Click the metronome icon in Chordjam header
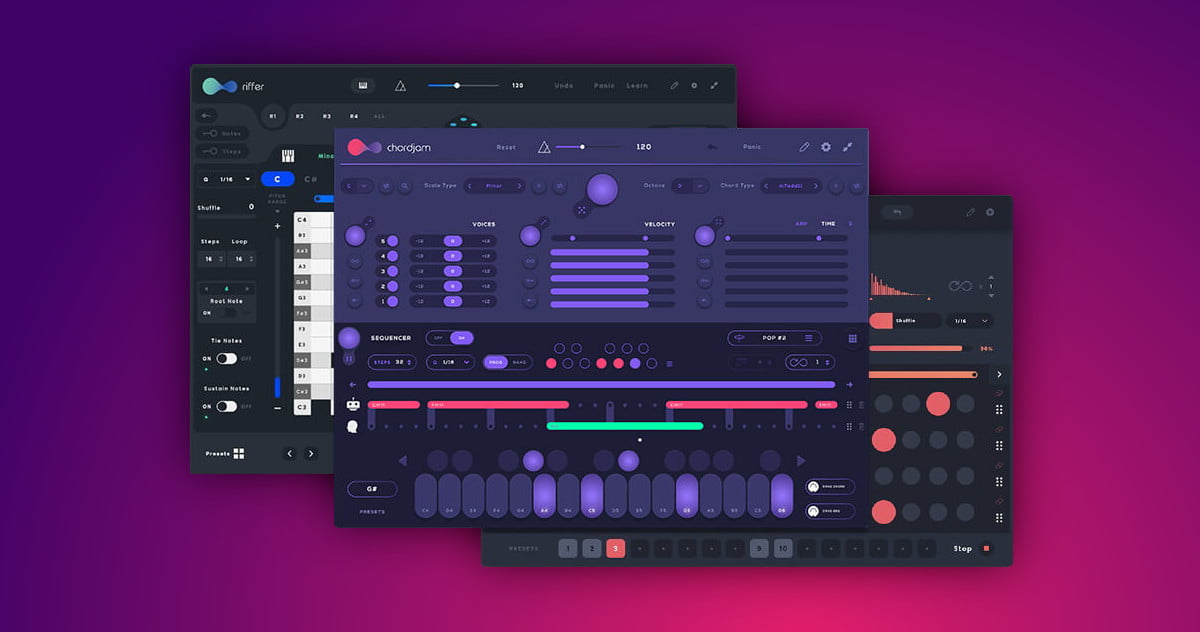The height and width of the screenshot is (632, 1200). (x=544, y=147)
